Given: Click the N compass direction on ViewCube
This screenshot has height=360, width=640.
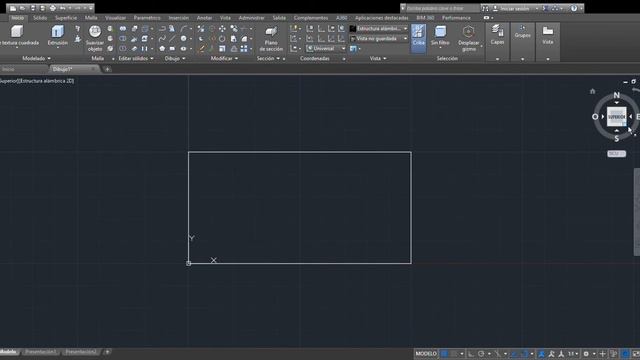Looking at the screenshot, I should (616, 95).
